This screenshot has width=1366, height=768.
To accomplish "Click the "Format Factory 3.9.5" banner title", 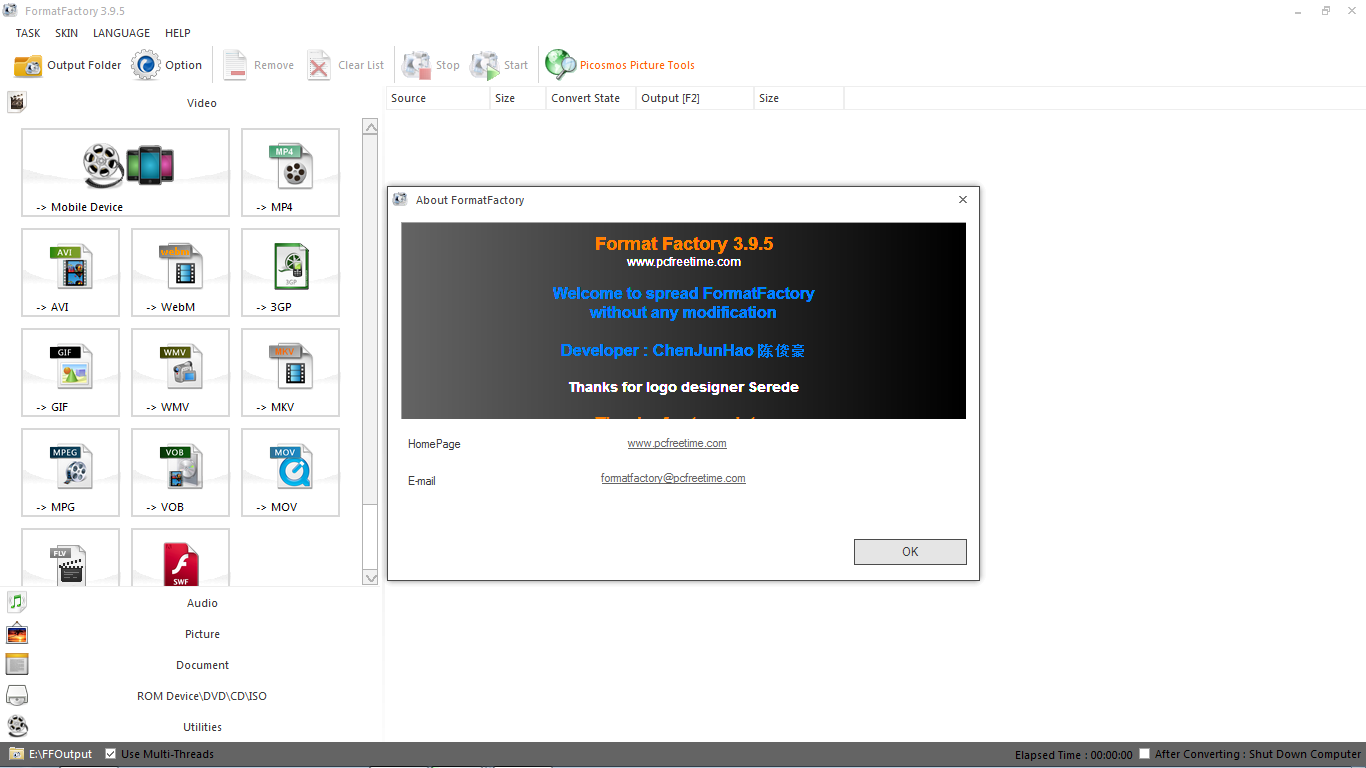I will (684, 243).
